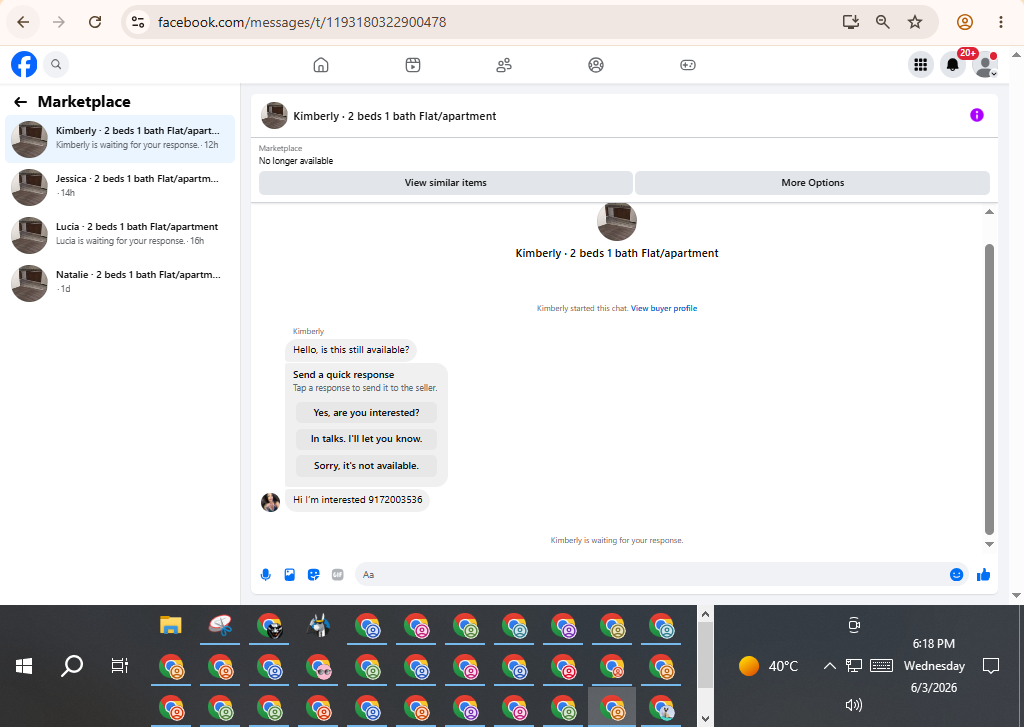Click the taskbar overflow scroll-up arrow

(705, 614)
